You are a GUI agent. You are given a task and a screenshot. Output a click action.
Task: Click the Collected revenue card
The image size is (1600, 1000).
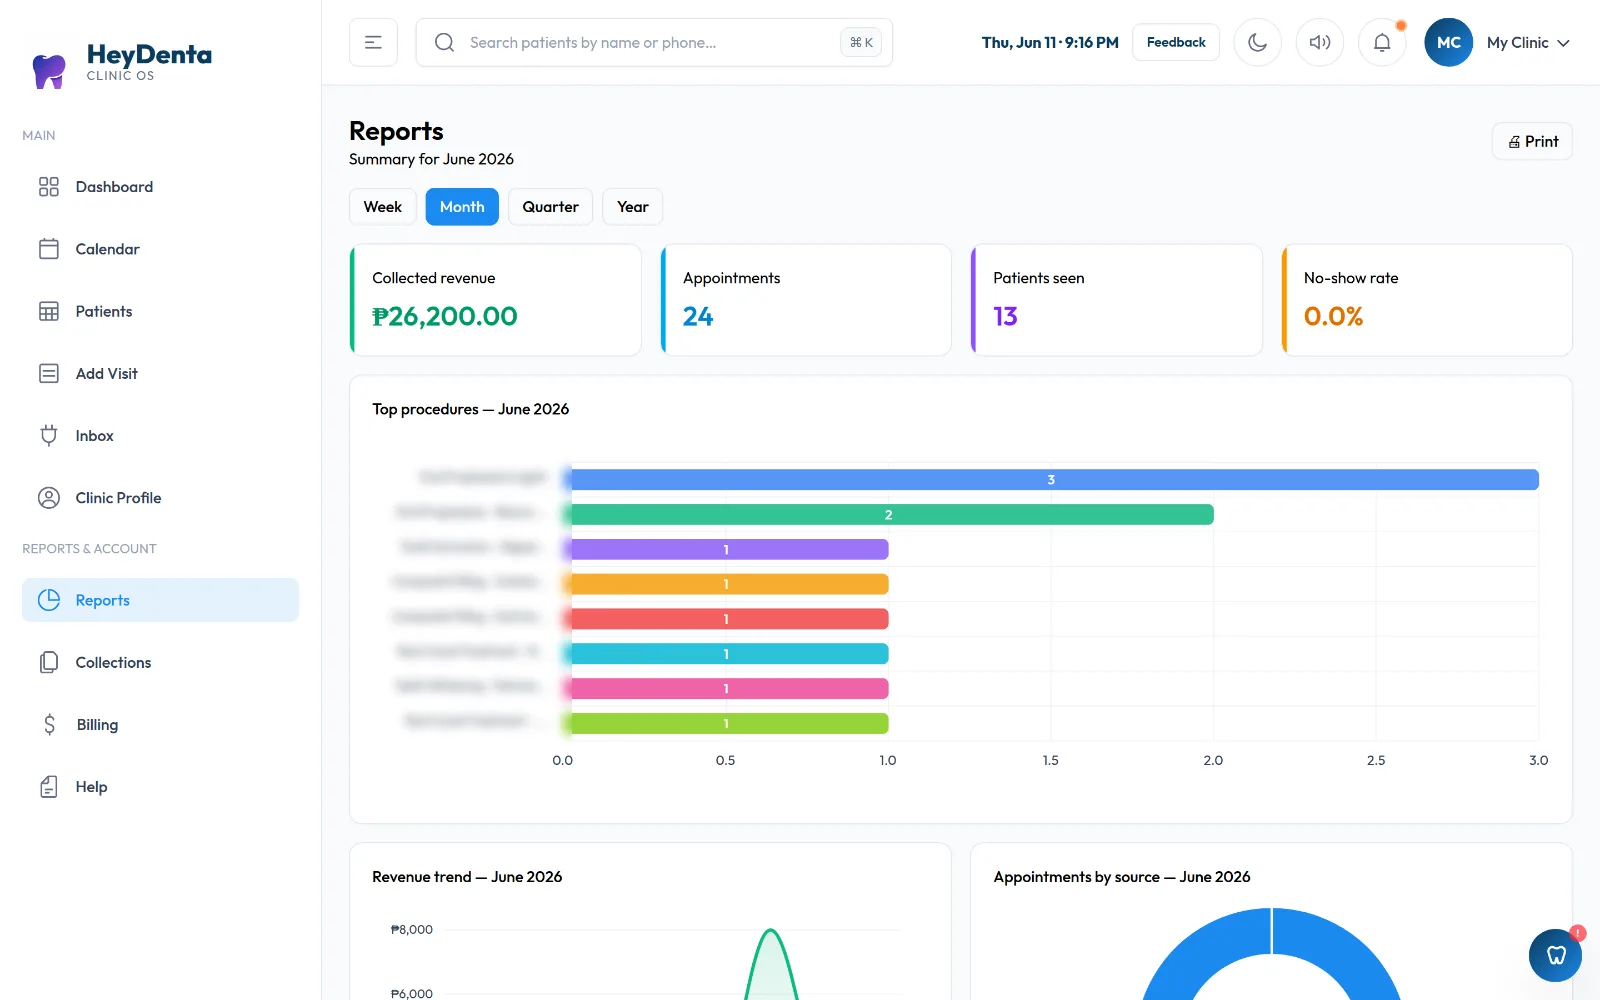coord(495,300)
